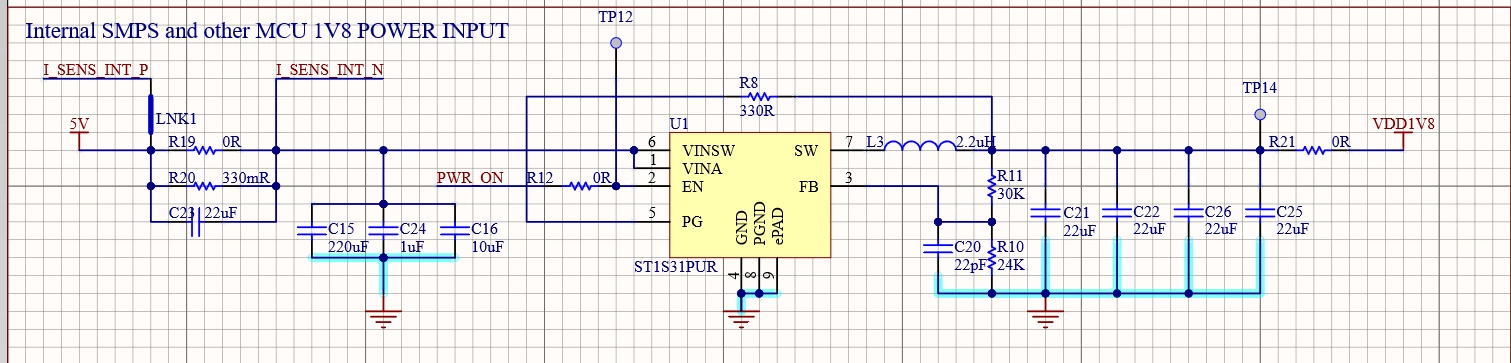The height and width of the screenshot is (363, 1511).
Task: Click the VINSW pin label
Action: pos(709,150)
